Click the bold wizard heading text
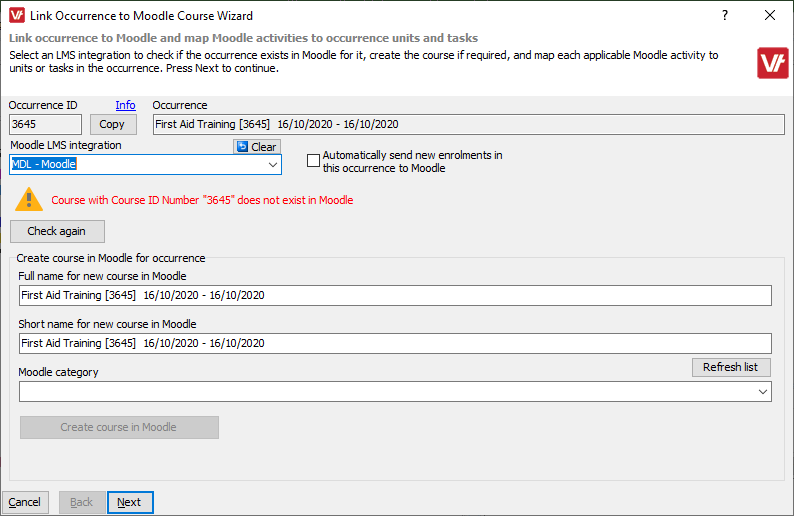 (x=244, y=38)
